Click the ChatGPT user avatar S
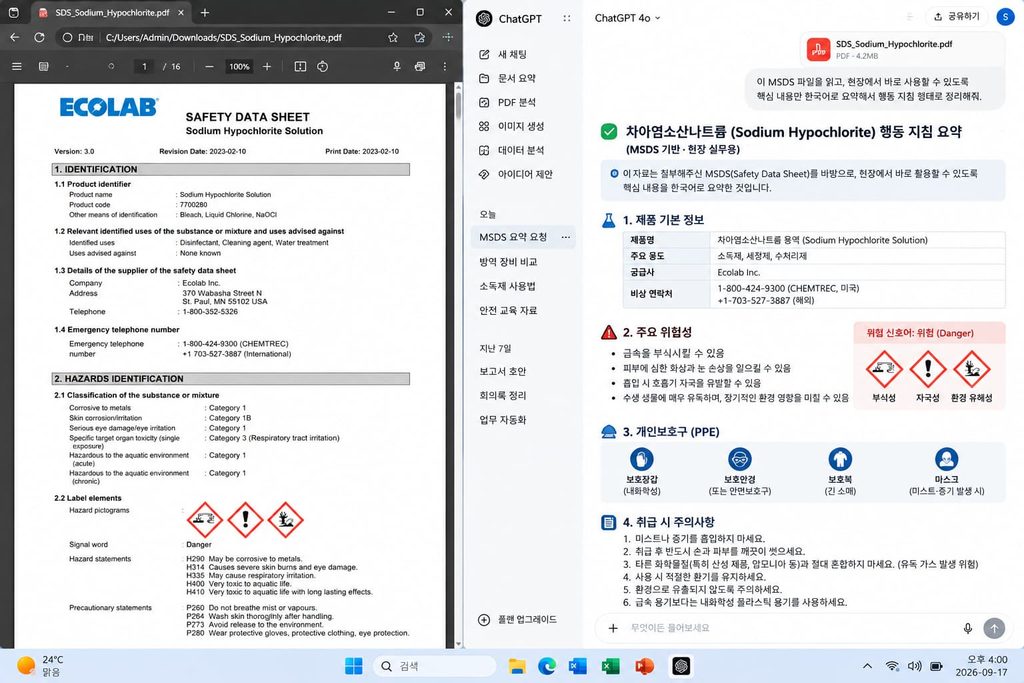1024x683 pixels. coord(1005,17)
